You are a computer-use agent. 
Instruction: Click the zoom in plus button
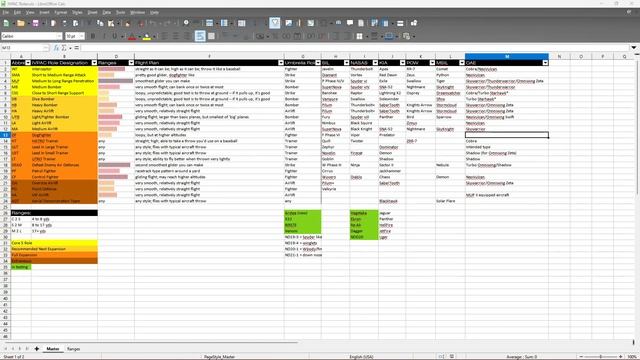(620, 357)
